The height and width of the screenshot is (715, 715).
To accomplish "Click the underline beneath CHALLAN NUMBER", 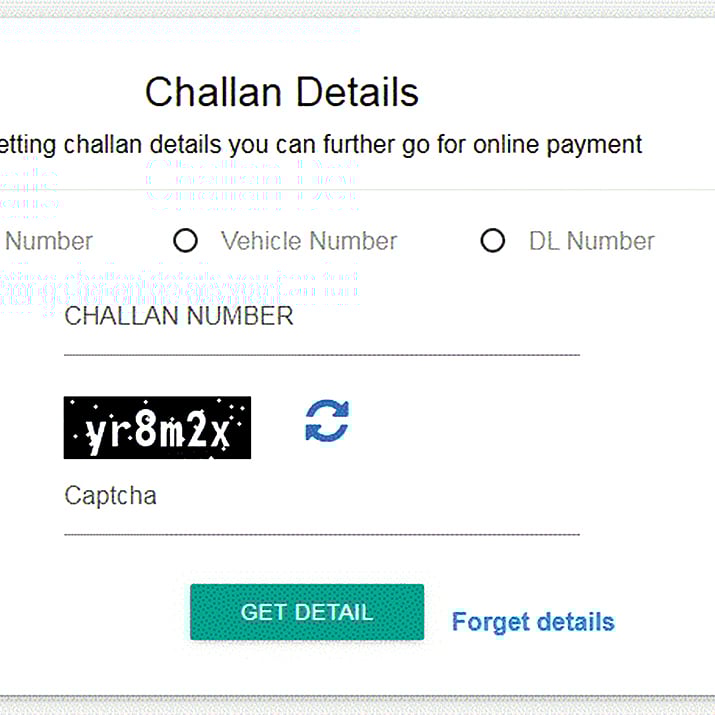I will [x=320, y=354].
